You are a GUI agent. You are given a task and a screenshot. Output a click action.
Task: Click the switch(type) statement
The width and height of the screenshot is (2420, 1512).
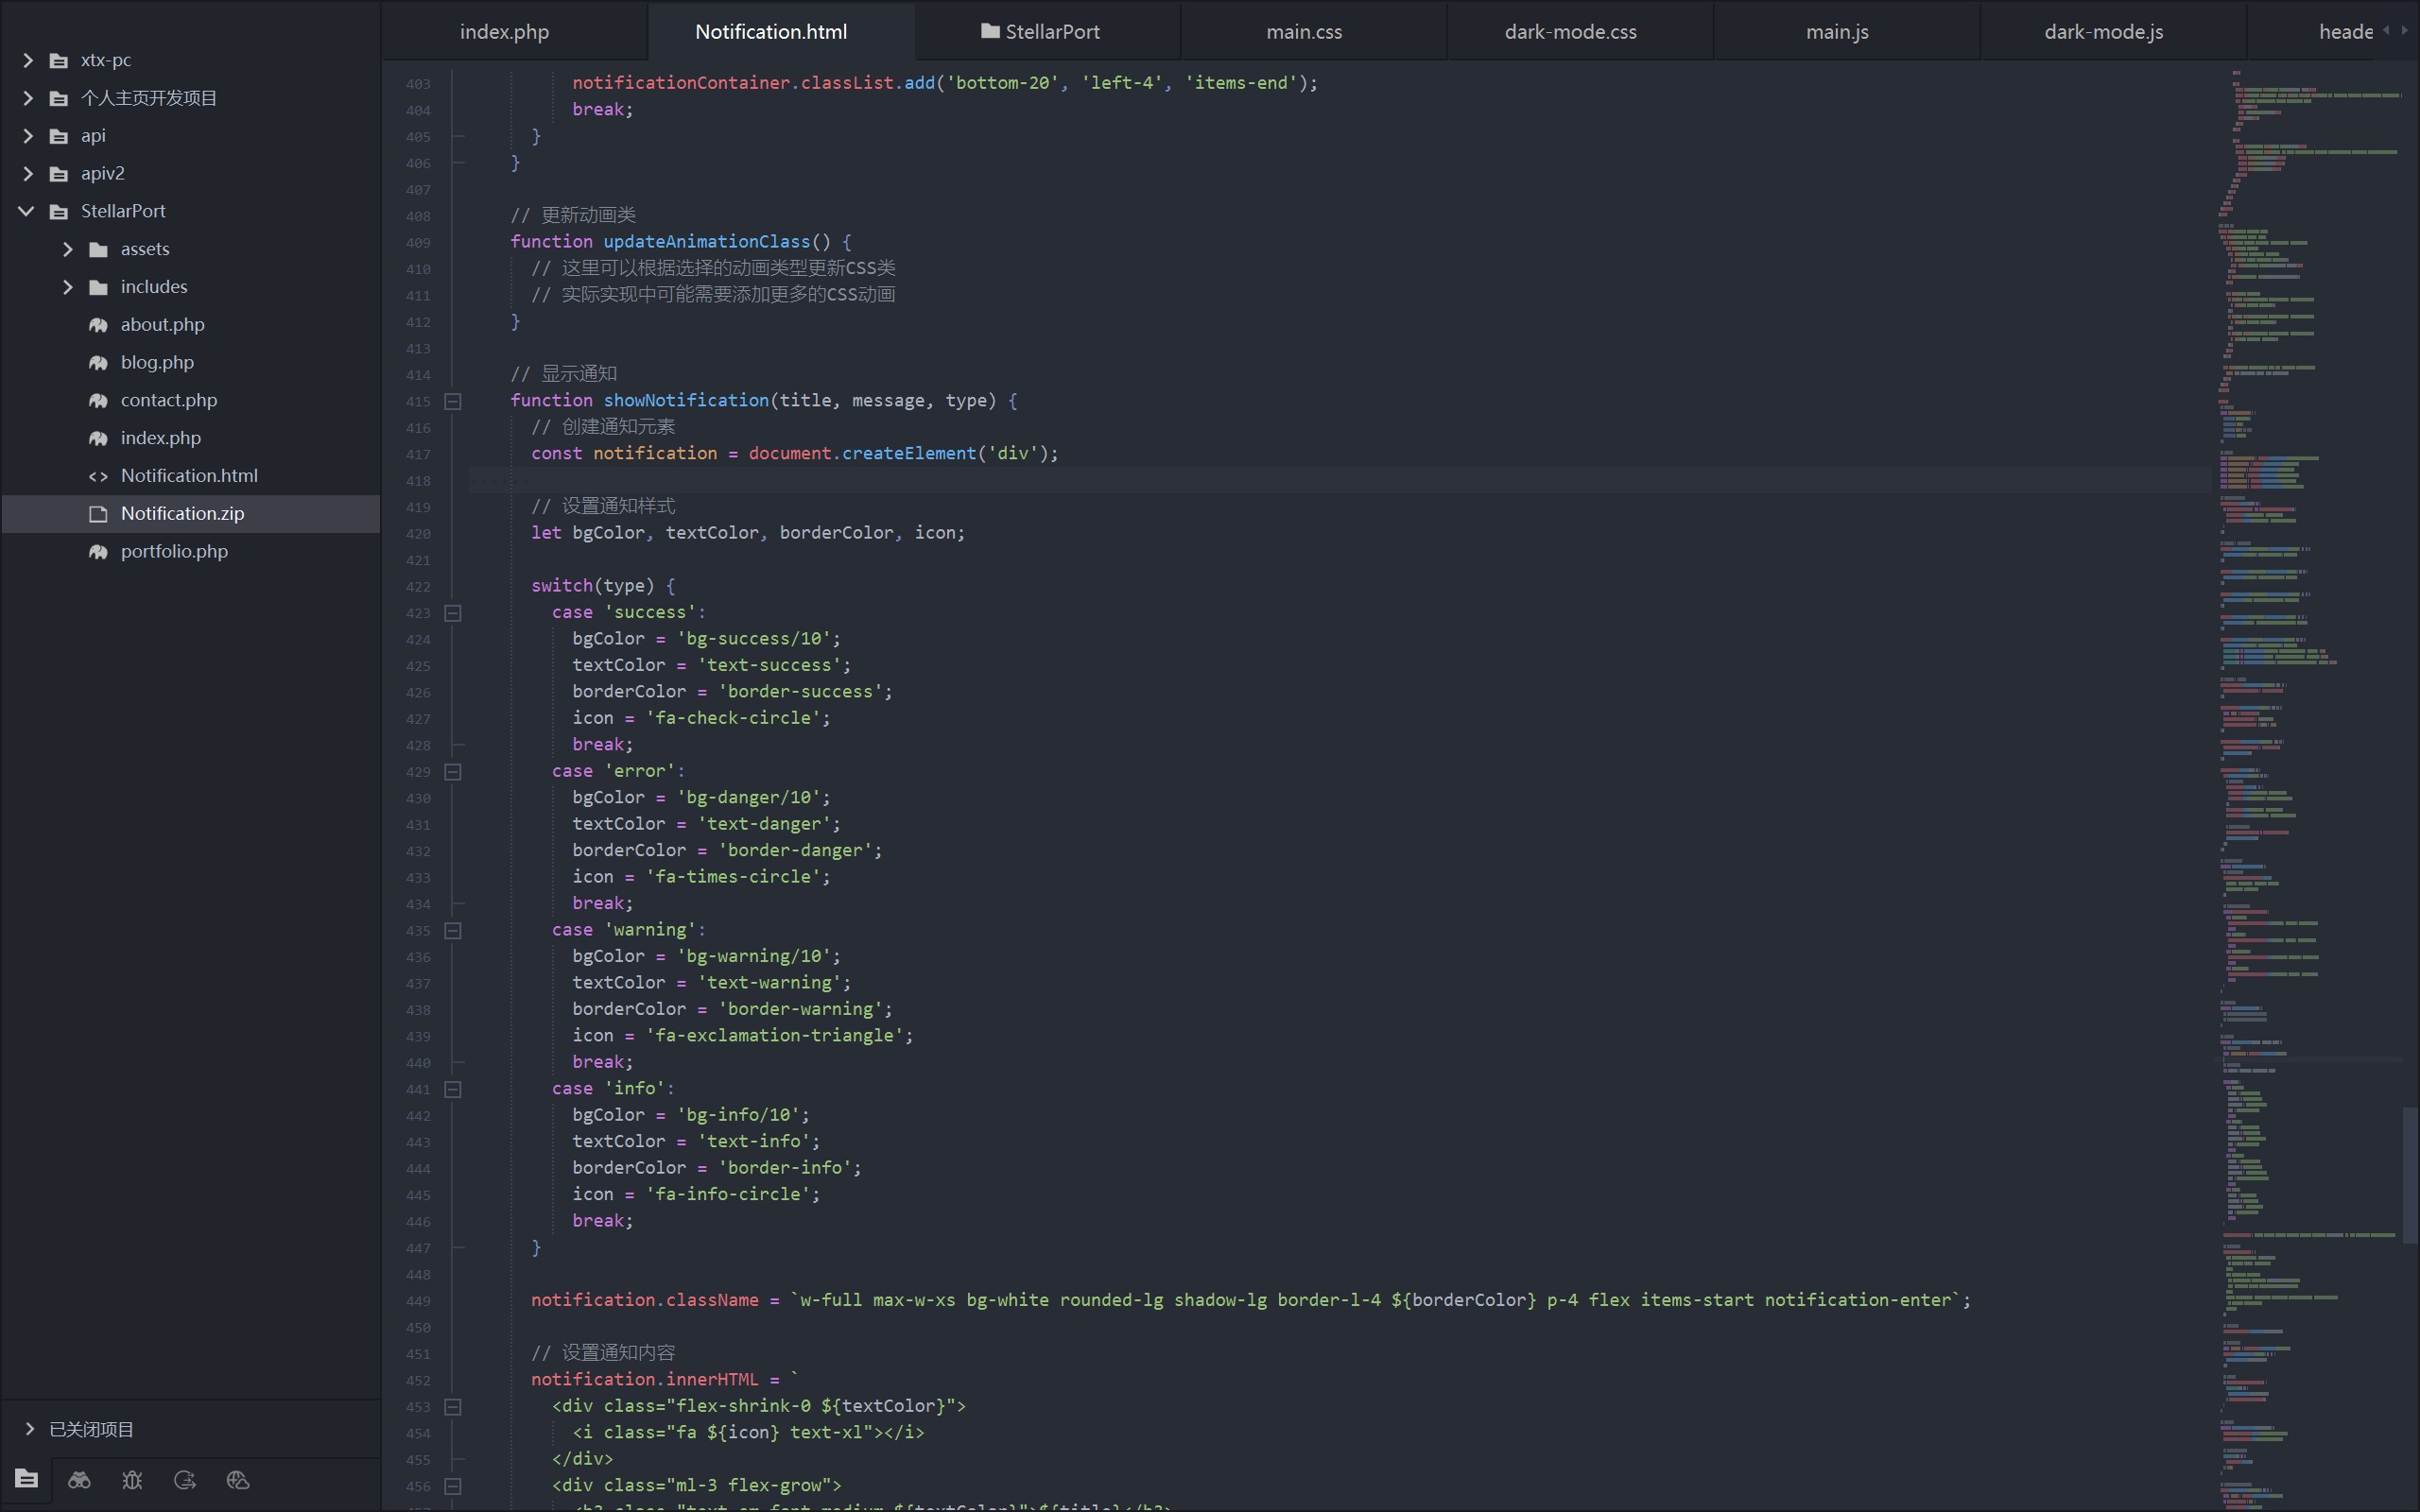[x=603, y=586]
